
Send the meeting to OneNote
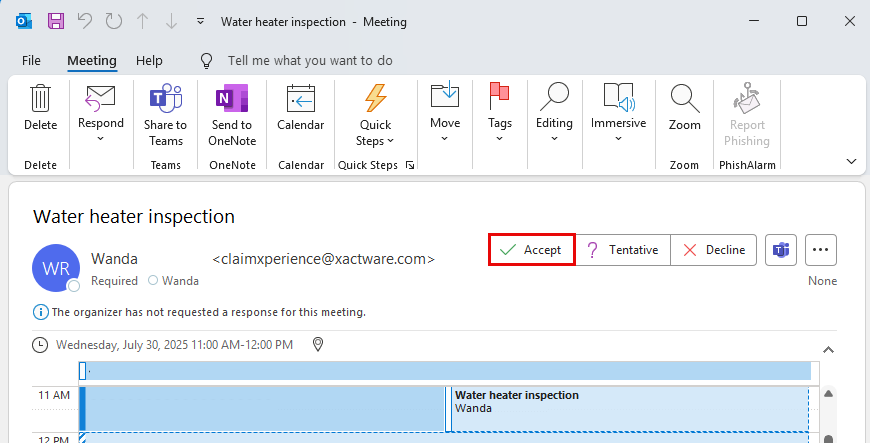[x=232, y=115]
